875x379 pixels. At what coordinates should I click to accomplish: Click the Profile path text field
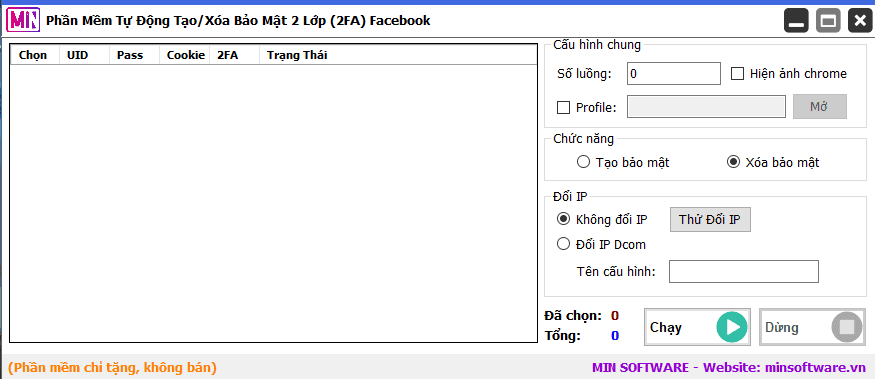tap(706, 107)
